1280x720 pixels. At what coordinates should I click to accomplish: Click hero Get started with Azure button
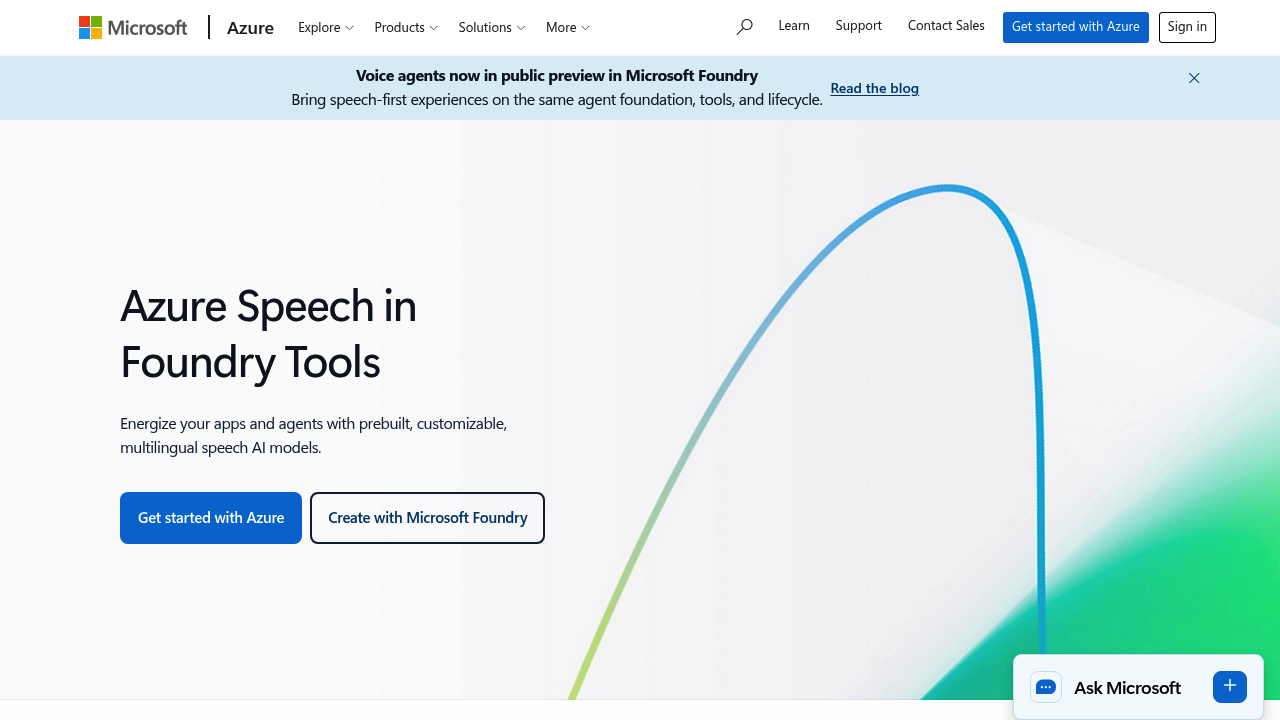(211, 518)
